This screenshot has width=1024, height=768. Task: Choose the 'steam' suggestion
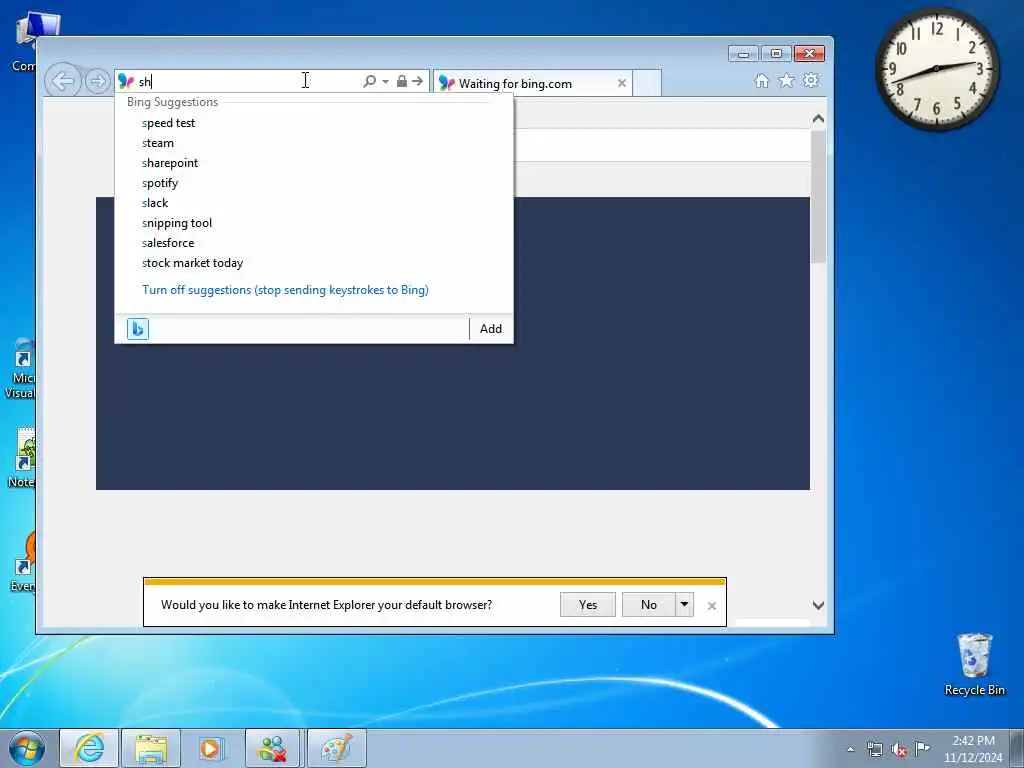click(313, 143)
